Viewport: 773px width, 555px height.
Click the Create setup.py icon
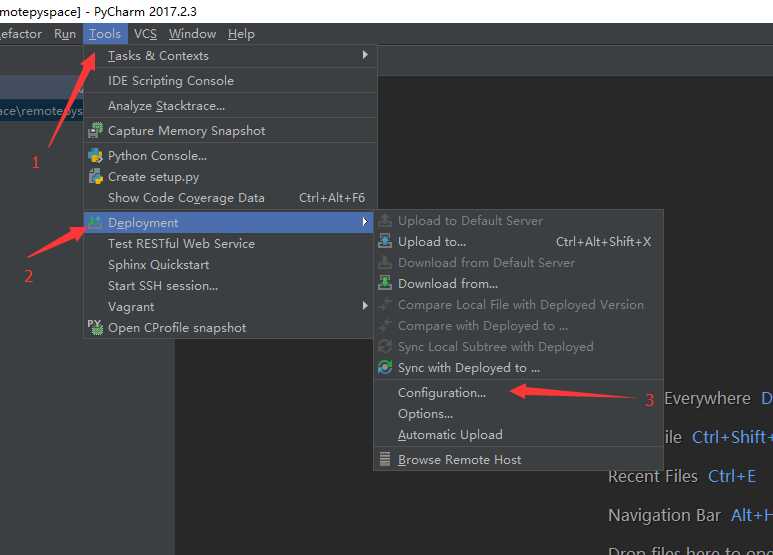[95, 176]
